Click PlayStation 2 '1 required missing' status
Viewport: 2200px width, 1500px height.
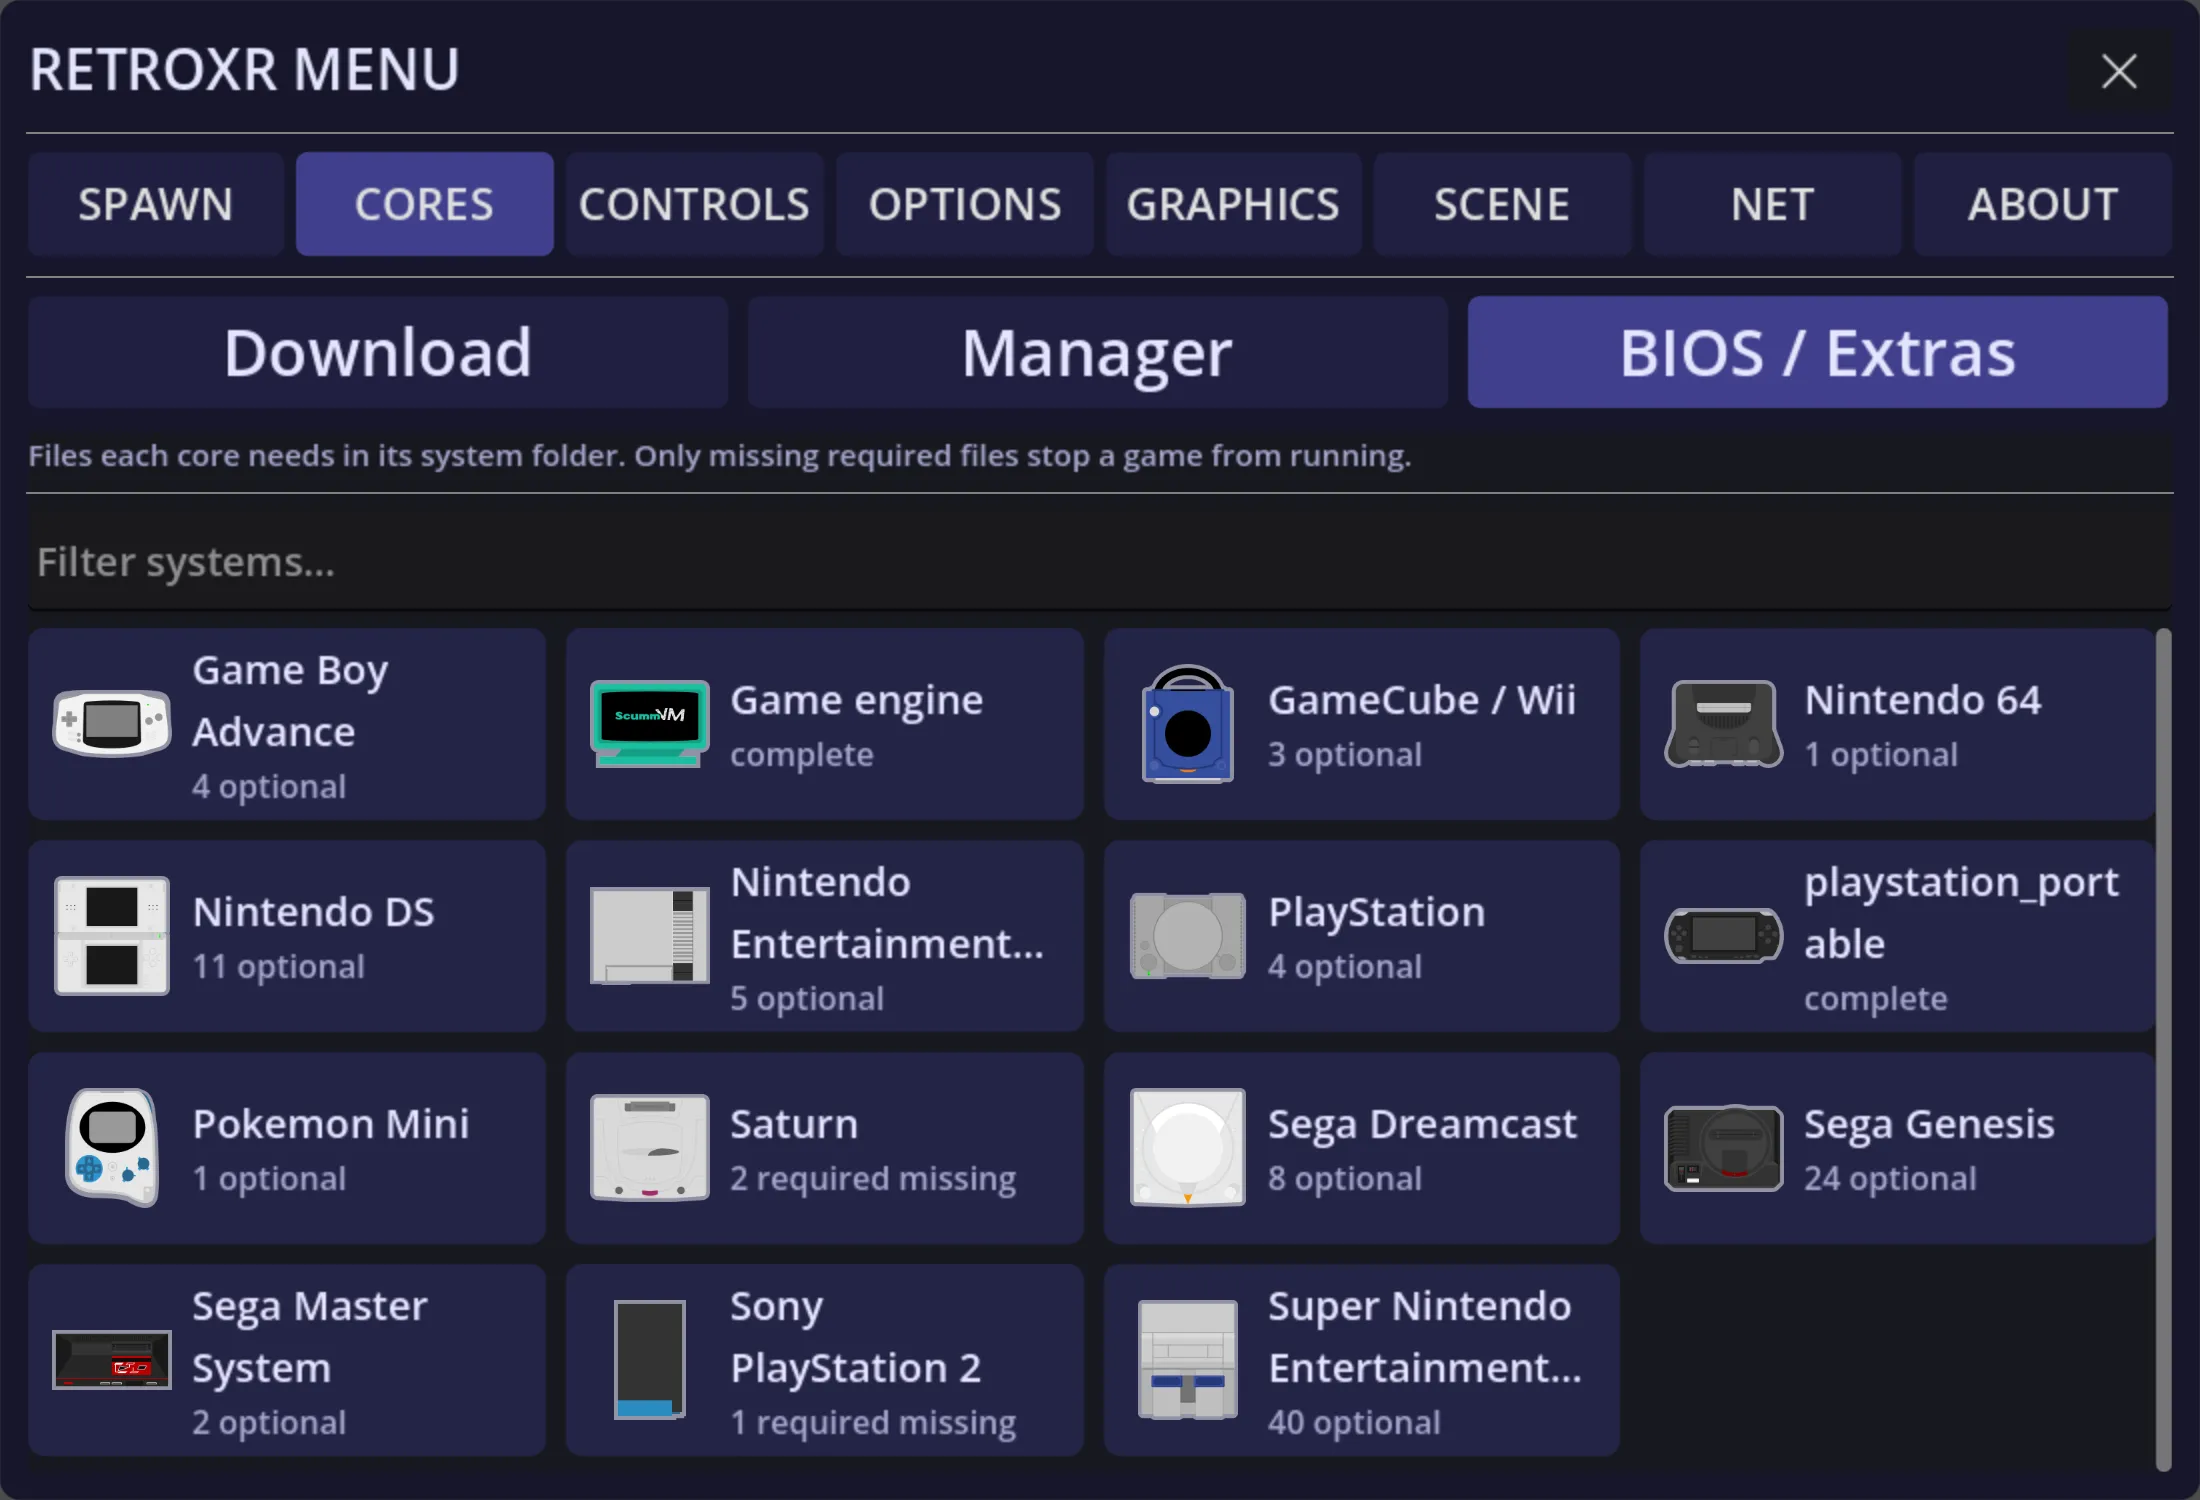click(x=872, y=1422)
